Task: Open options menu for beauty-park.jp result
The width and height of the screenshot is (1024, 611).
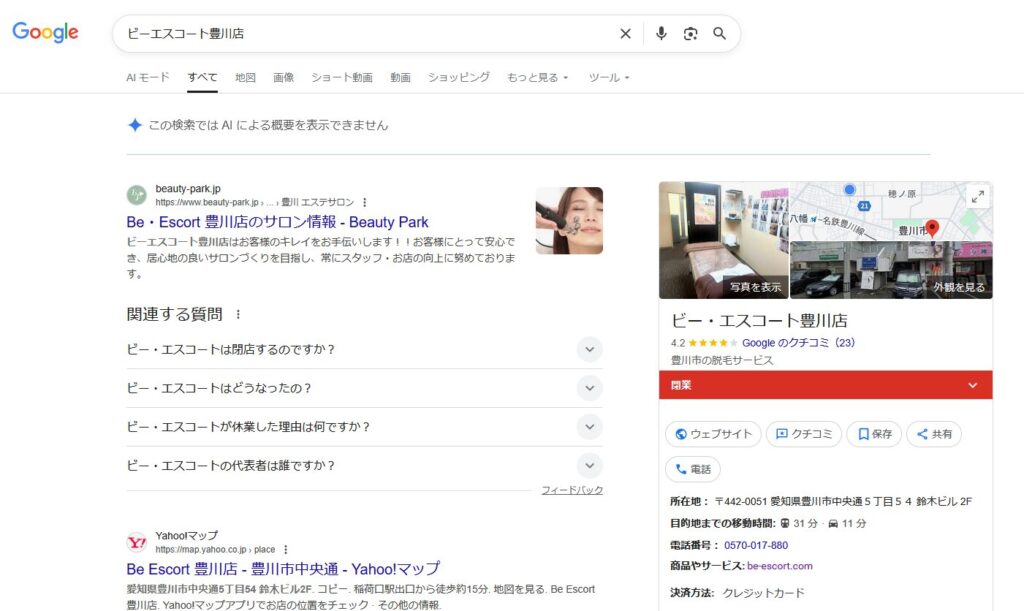Action: coord(365,202)
